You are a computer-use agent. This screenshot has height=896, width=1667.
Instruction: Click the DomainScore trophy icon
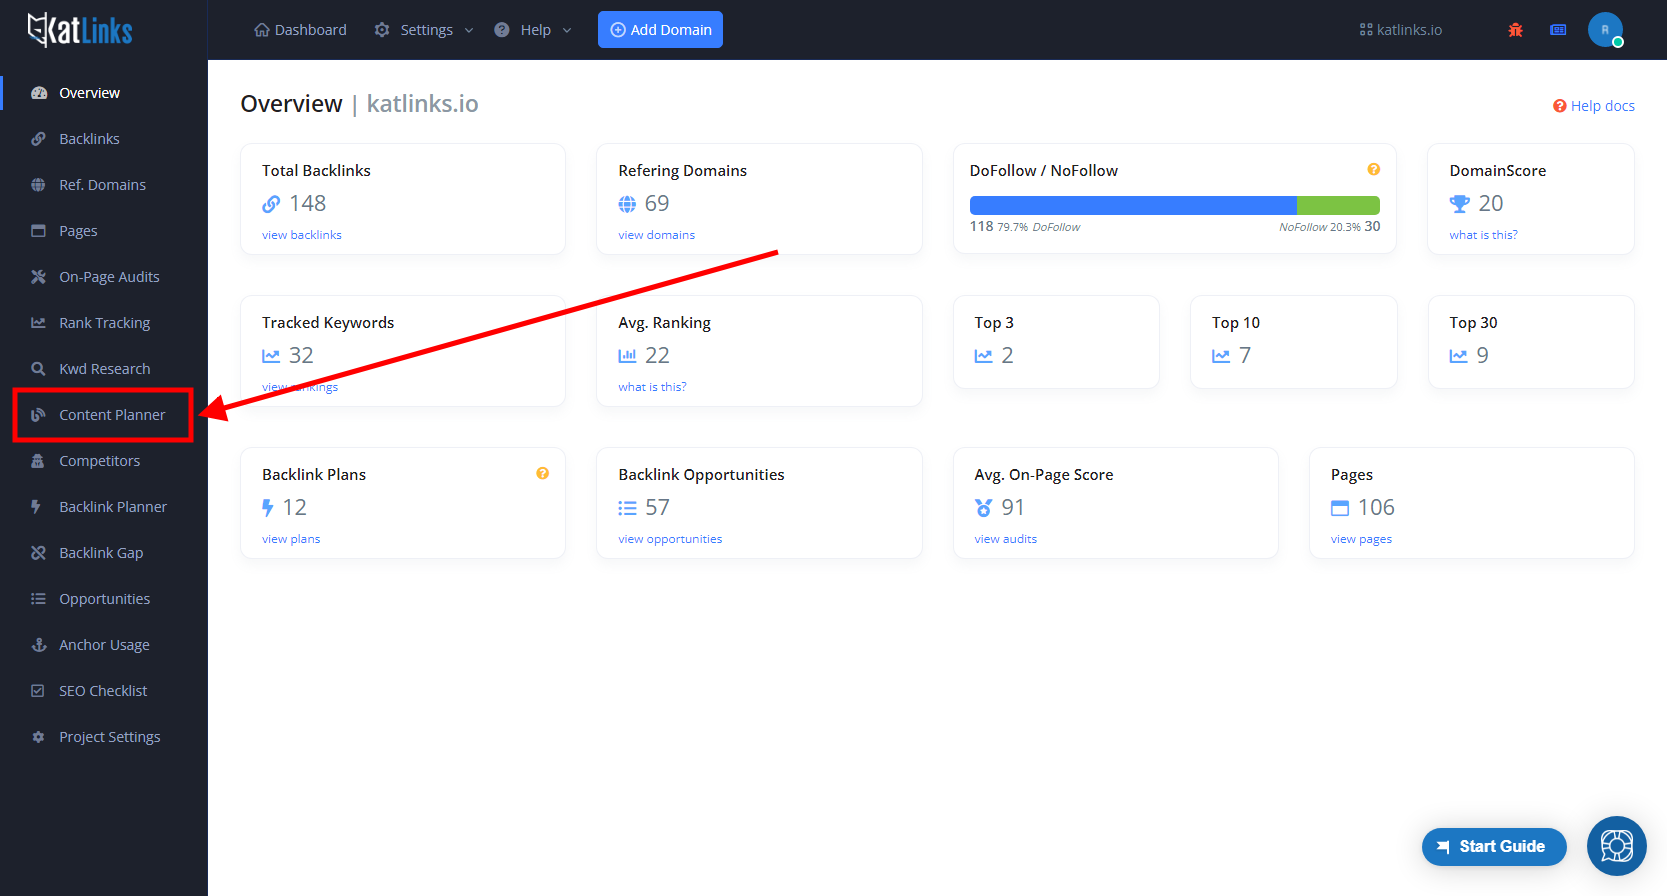1459,204
